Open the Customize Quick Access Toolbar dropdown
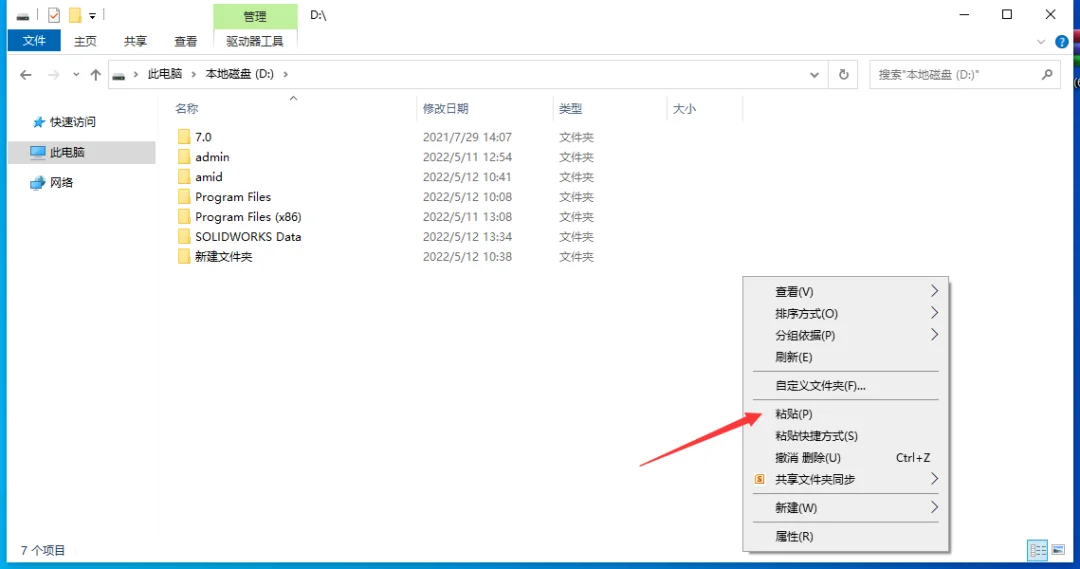 [92, 15]
